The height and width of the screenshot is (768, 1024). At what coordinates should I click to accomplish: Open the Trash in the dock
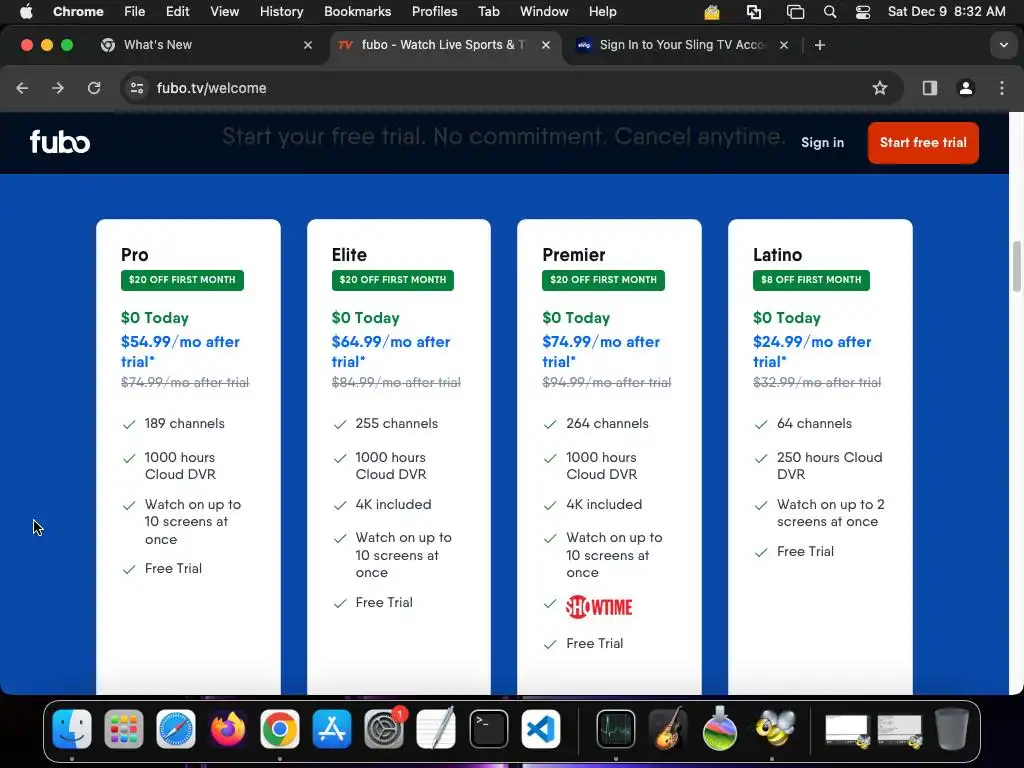(952, 729)
